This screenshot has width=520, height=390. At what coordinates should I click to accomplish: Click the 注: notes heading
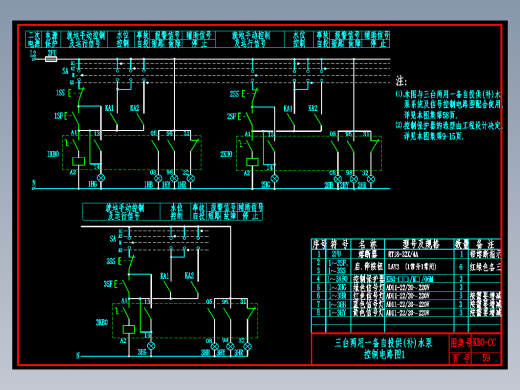pos(401,81)
